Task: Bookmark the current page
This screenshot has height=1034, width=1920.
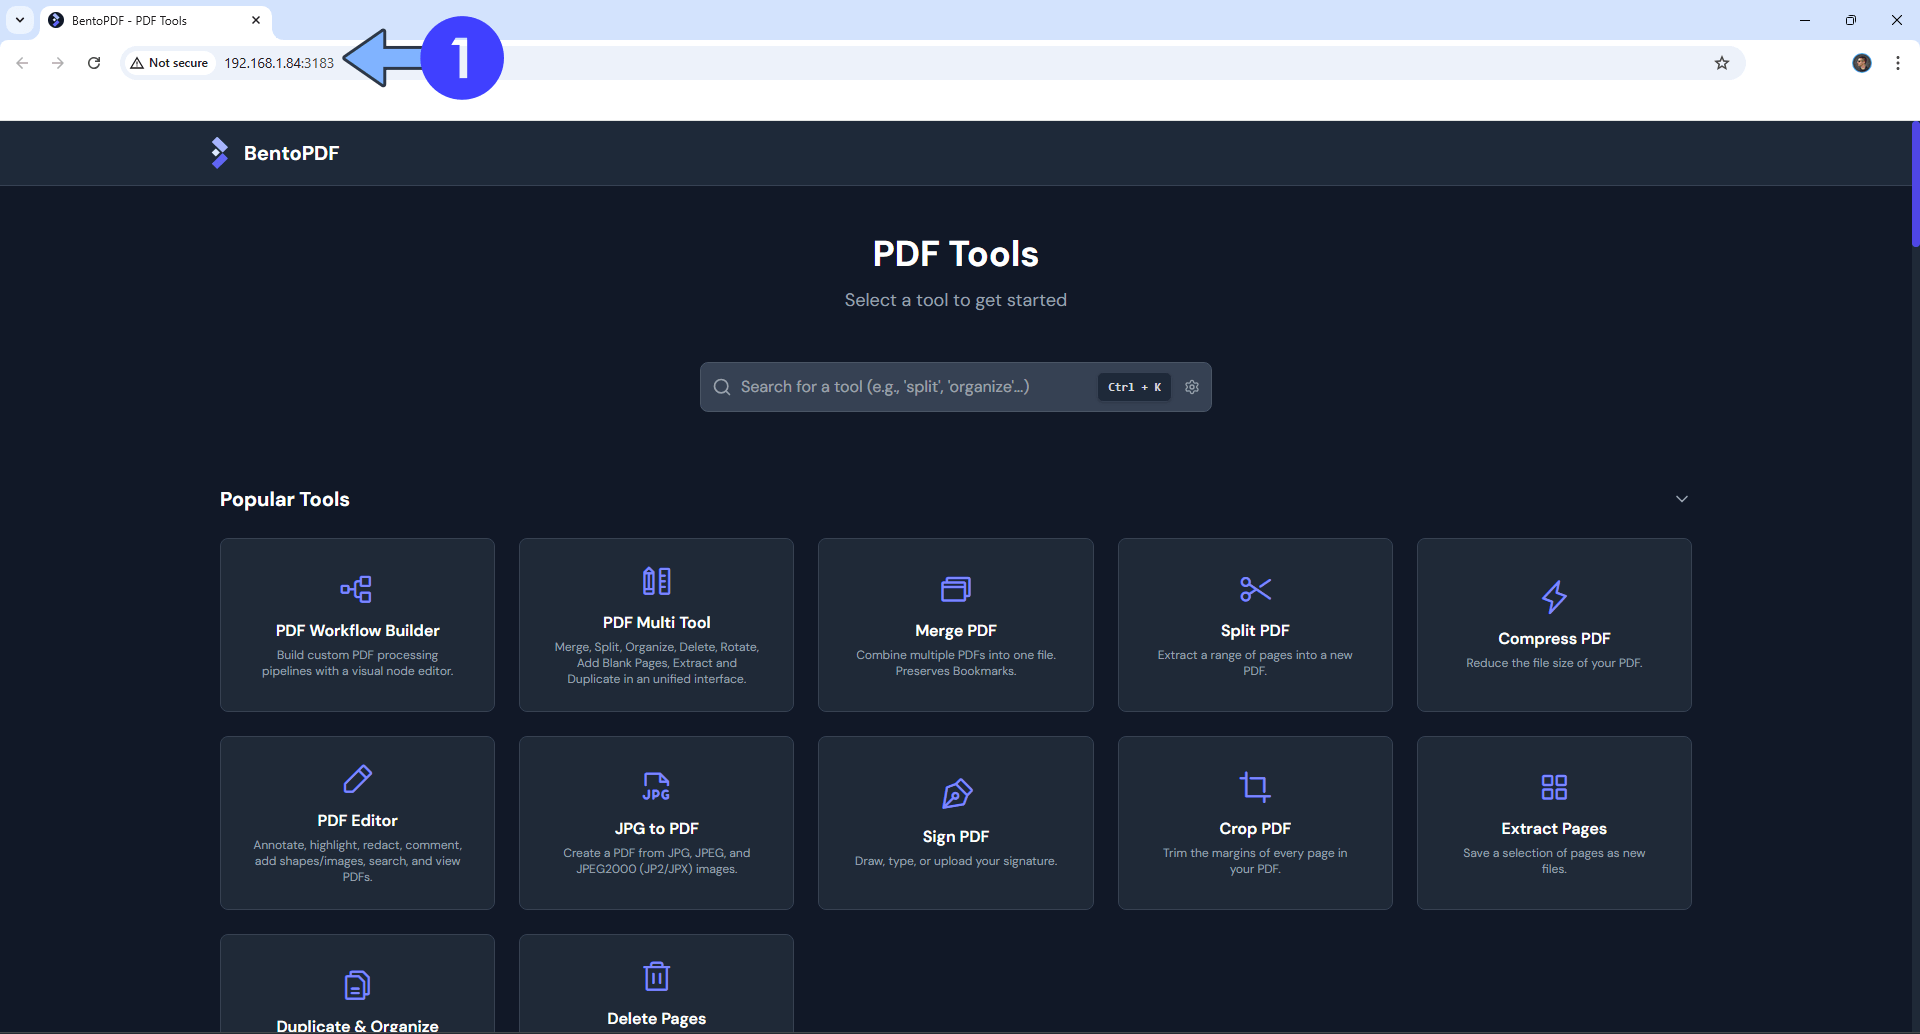Action: pos(1722,62)
